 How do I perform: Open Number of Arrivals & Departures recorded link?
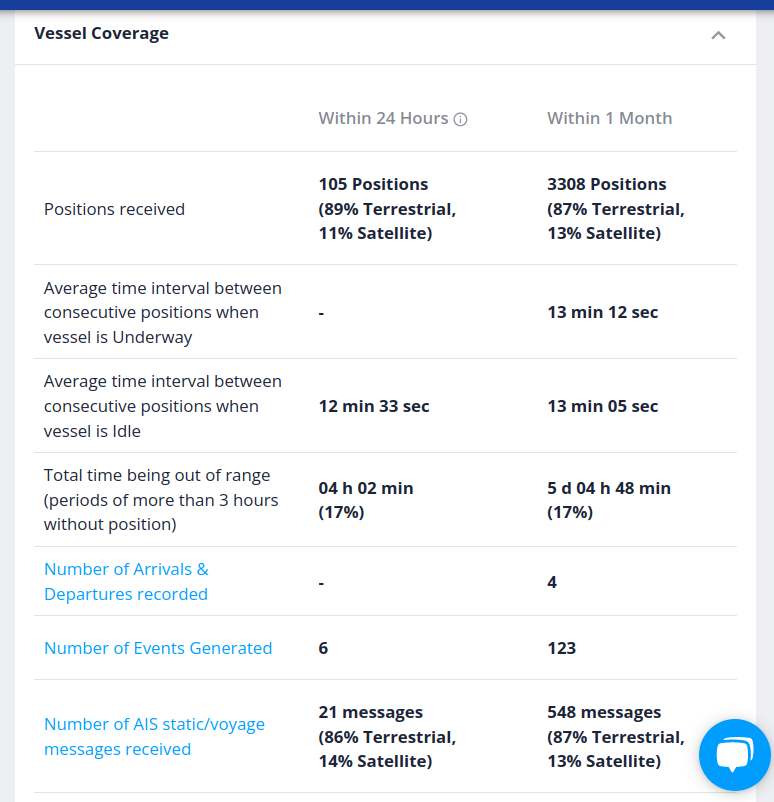coord(126,582)
